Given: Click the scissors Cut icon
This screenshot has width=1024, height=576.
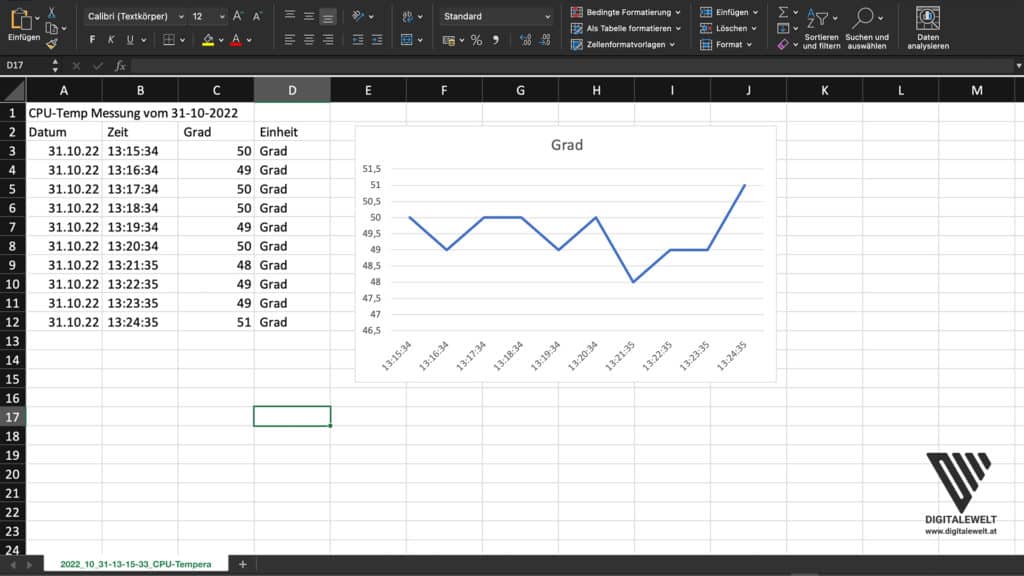Looking at the screenshot, I should (x=51, y=12).
